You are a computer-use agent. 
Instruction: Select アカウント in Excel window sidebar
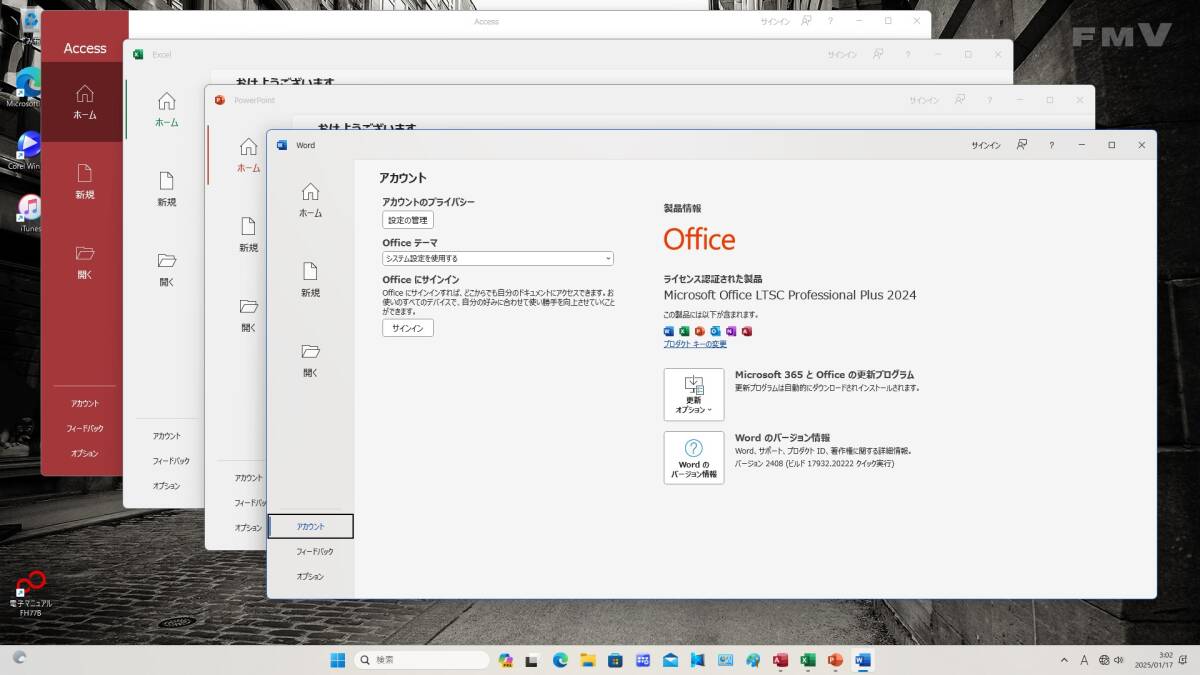pyautogui.click(x=167, y=436)
